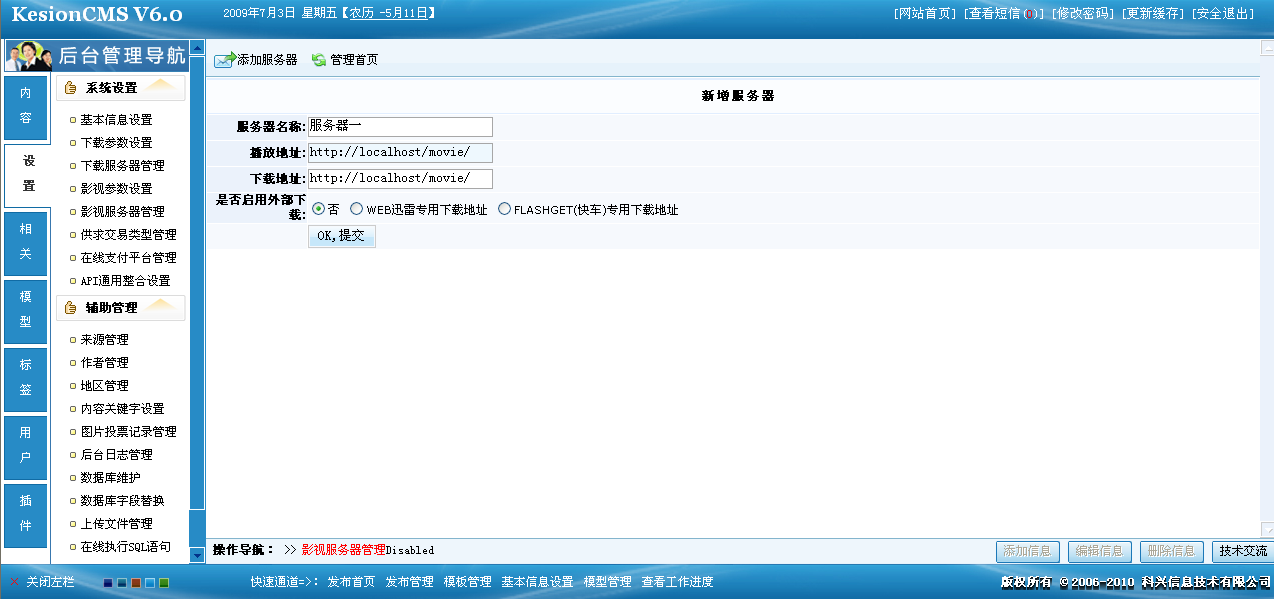
Task: Open 影视服务器管理 in the sidebar
Action: [122, 212]
